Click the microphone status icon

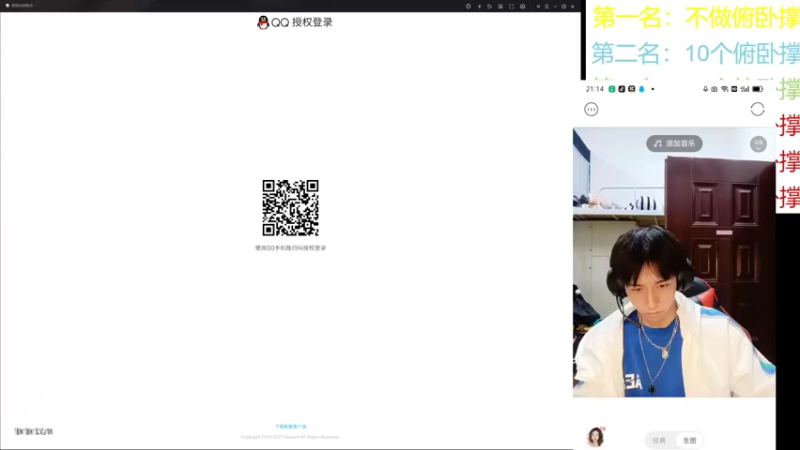pyautogui.click(x=706, y=89)
